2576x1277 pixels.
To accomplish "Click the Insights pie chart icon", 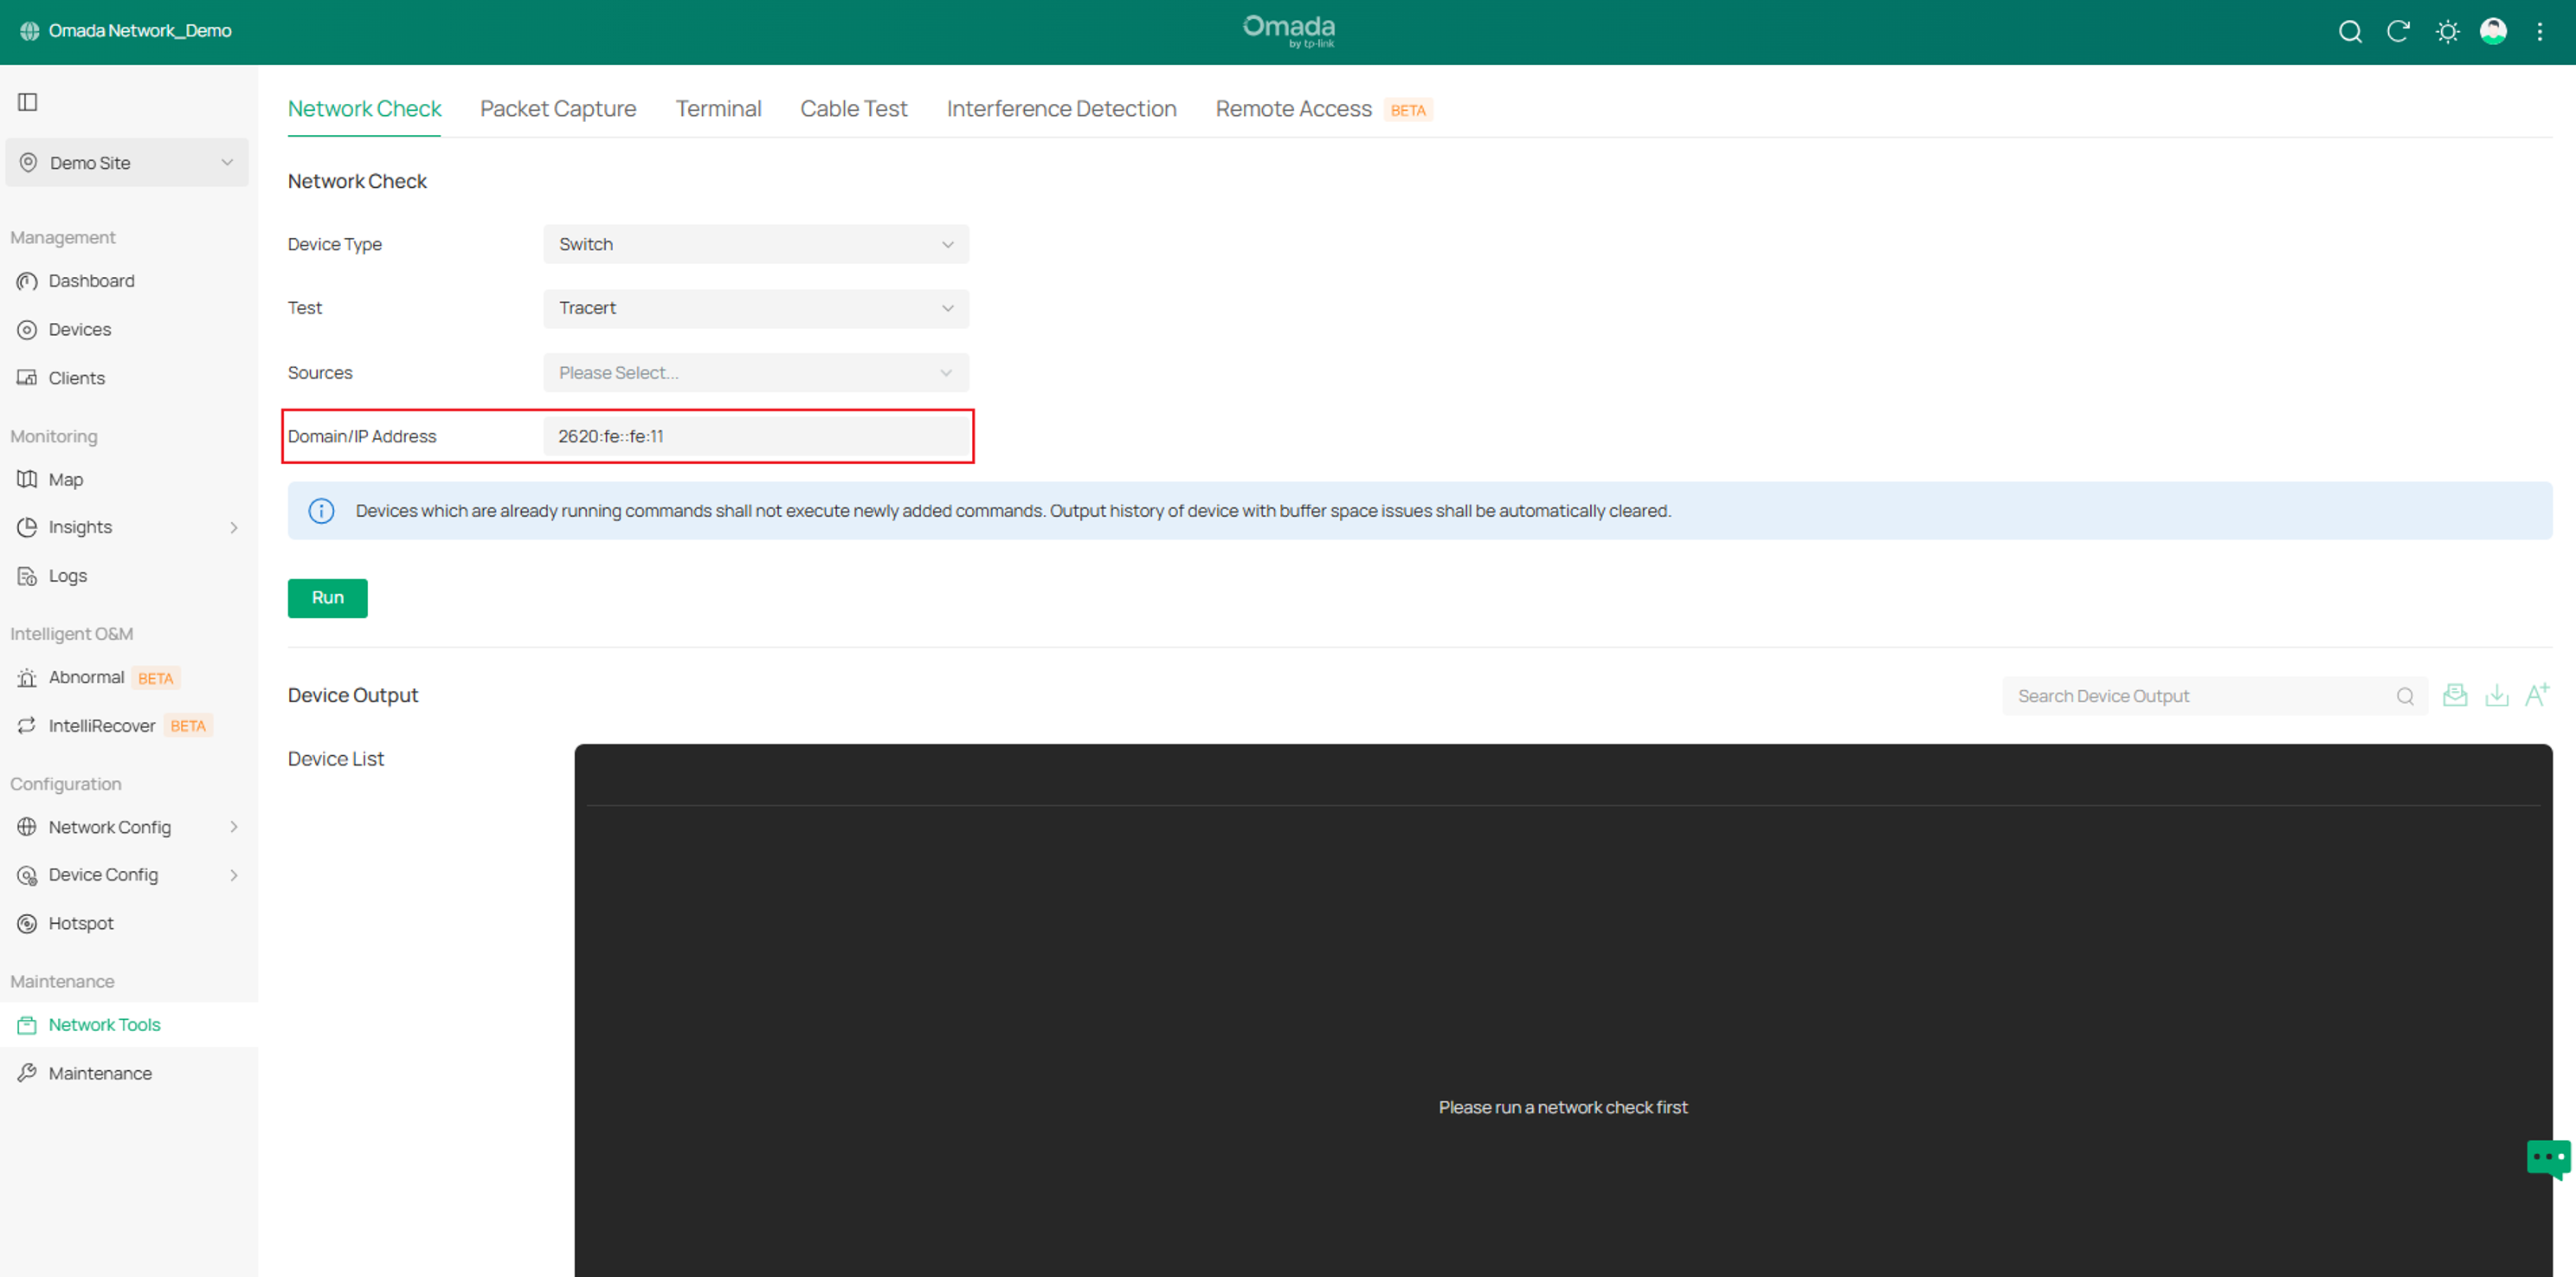I will coord(27,527).
